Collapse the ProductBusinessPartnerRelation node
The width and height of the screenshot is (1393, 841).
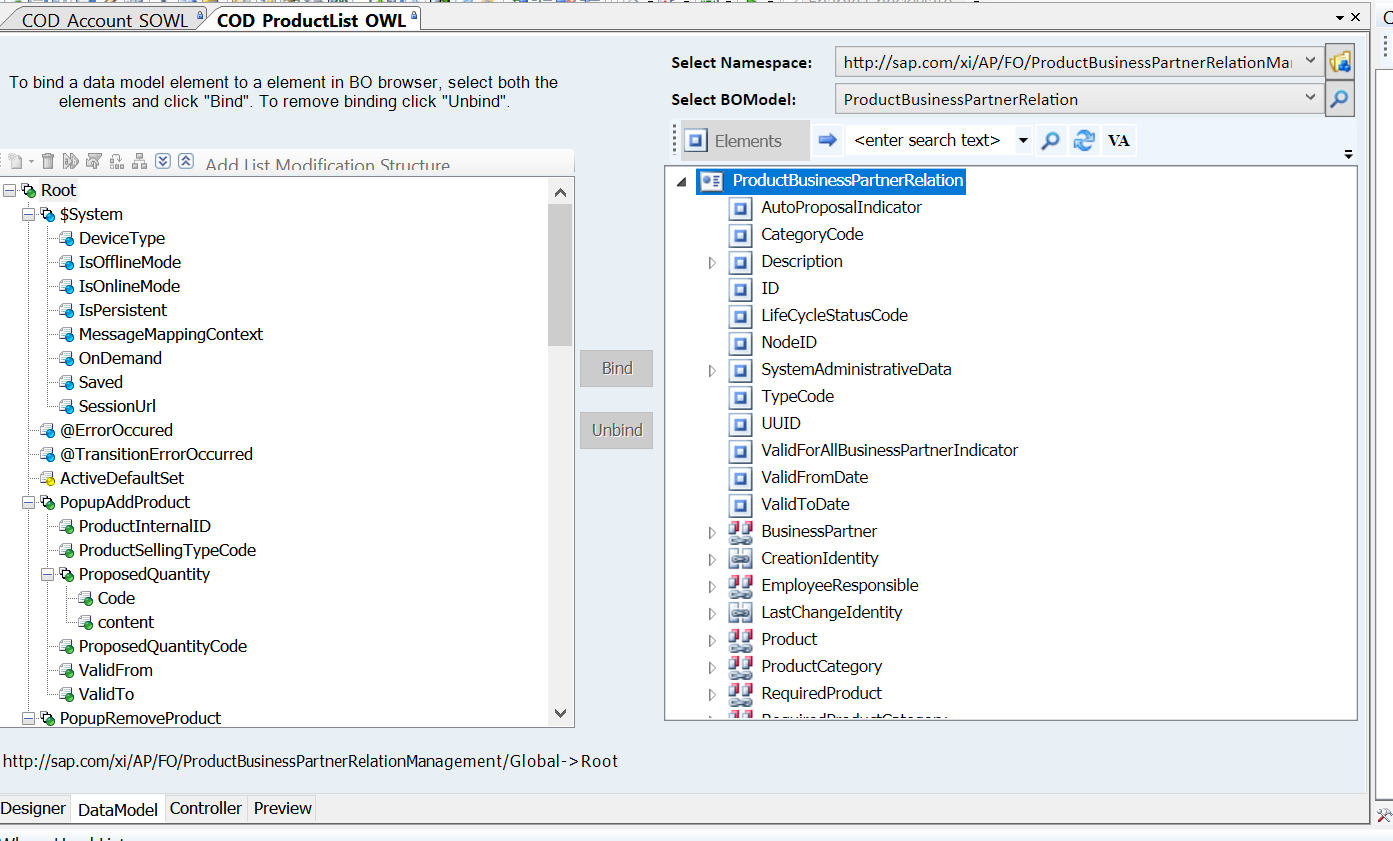[682, 182]
